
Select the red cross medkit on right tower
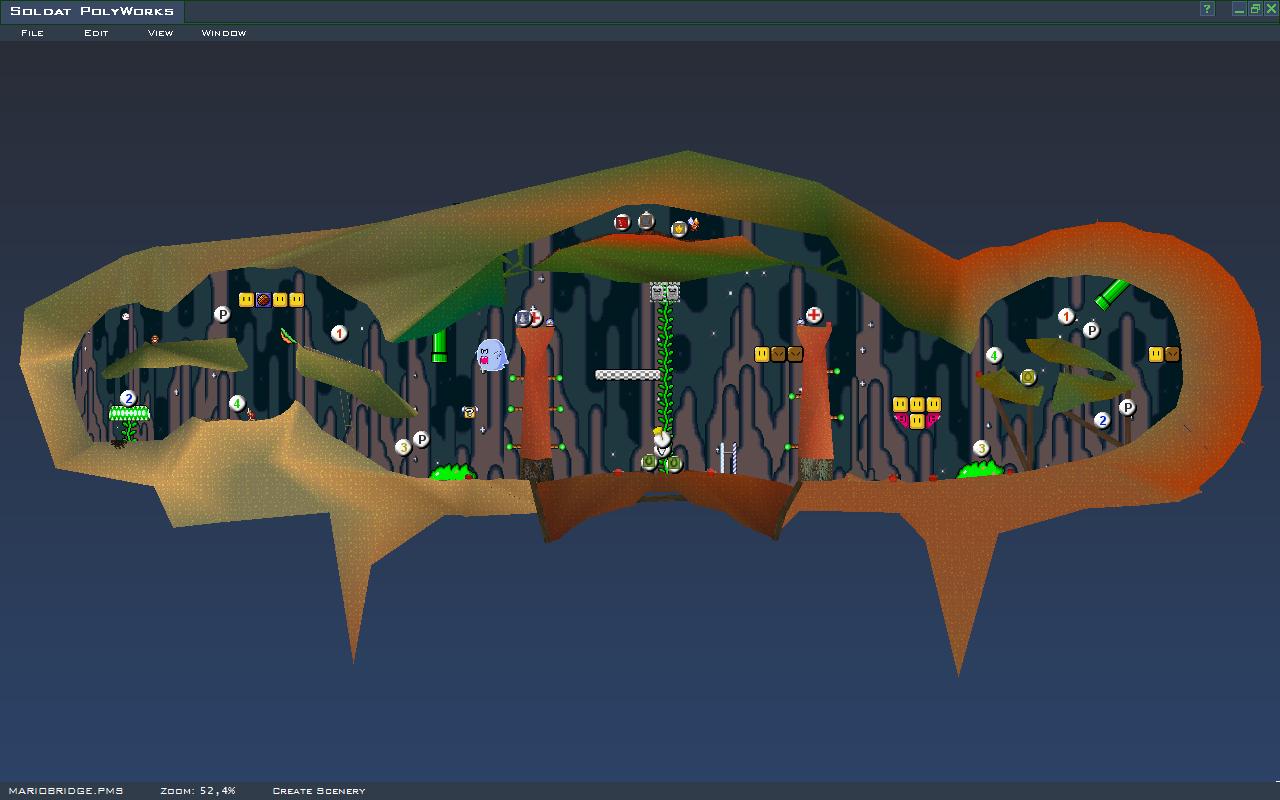[x=814, y=315]
